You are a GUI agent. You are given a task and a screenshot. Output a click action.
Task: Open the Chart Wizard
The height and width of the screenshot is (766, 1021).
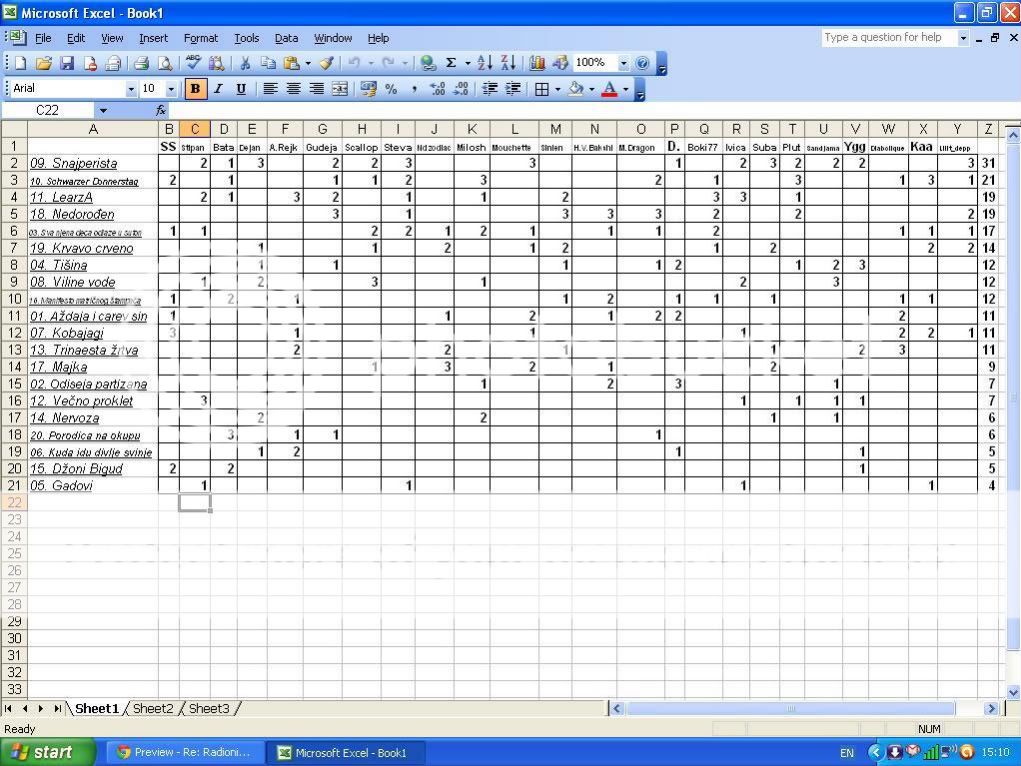[538, 63]
